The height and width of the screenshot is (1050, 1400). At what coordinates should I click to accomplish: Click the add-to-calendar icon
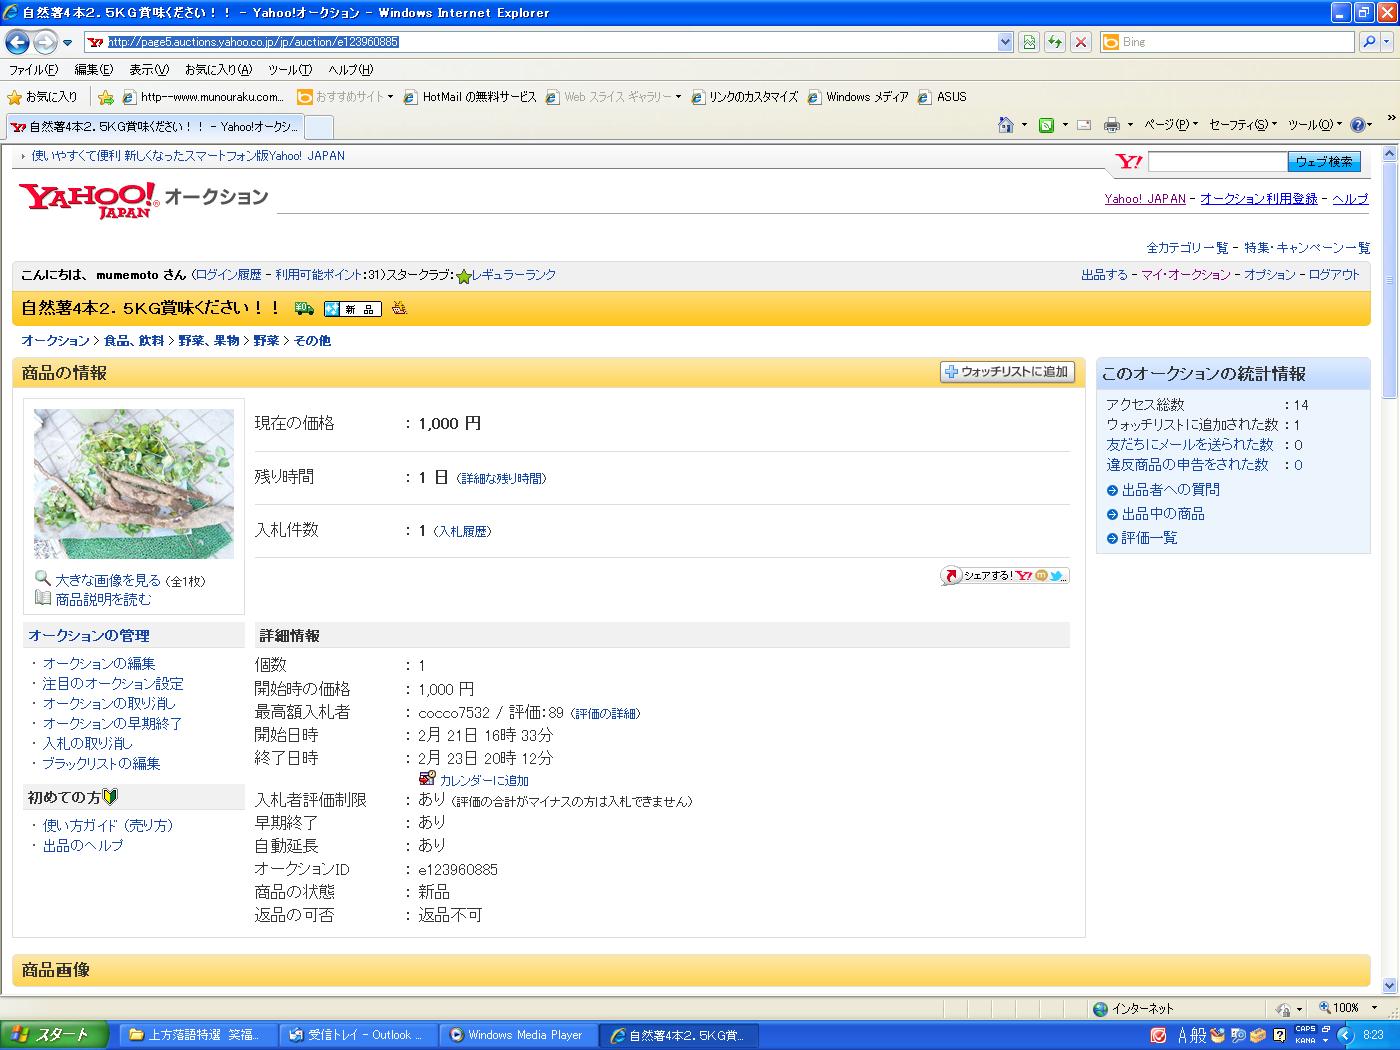point(427,780)
